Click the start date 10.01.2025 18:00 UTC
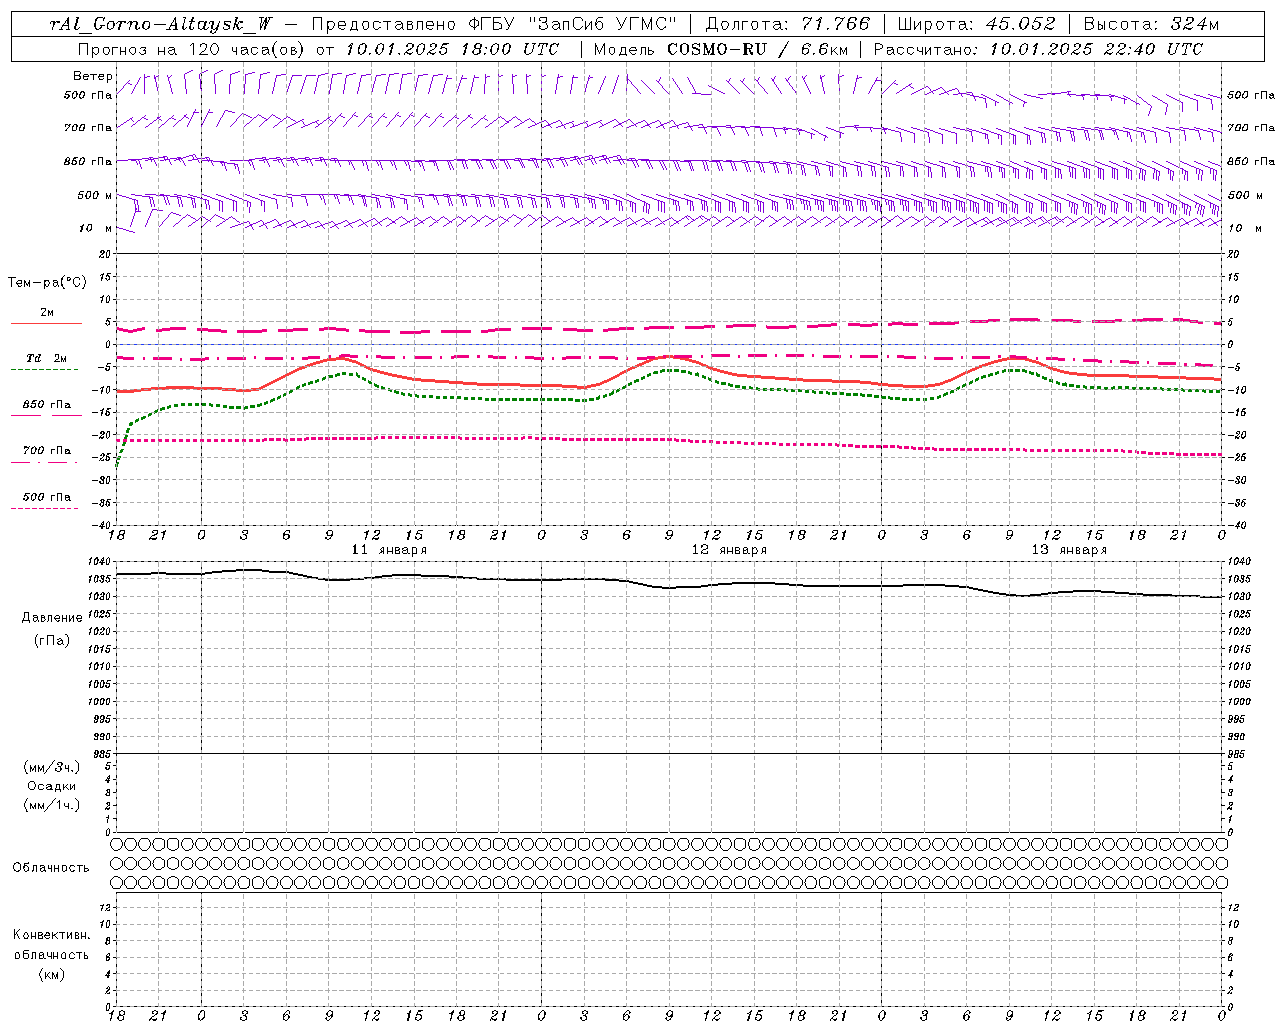The image size is (1280, 1024). 452,49
